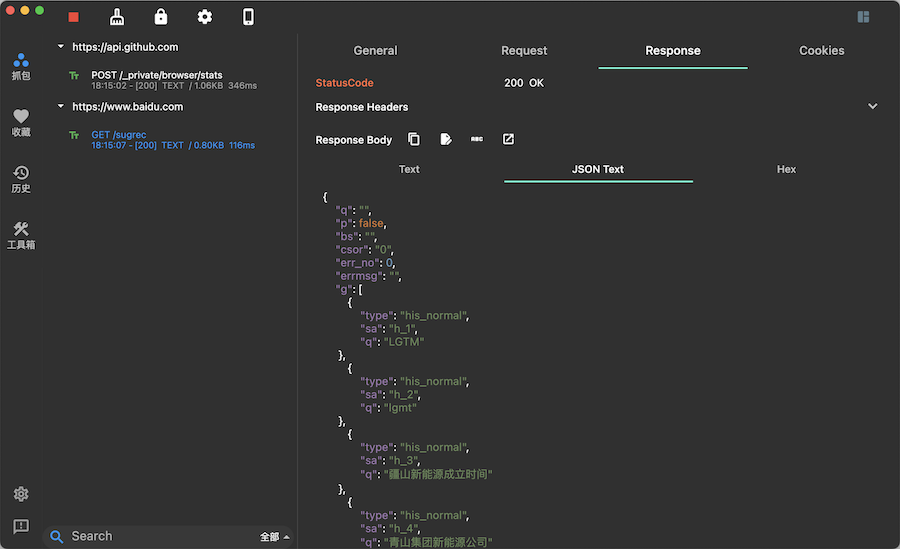Open the 工具箱 toolbox sidebar section
This screenshot has width=900, height=549.
(x=21, y=235)
